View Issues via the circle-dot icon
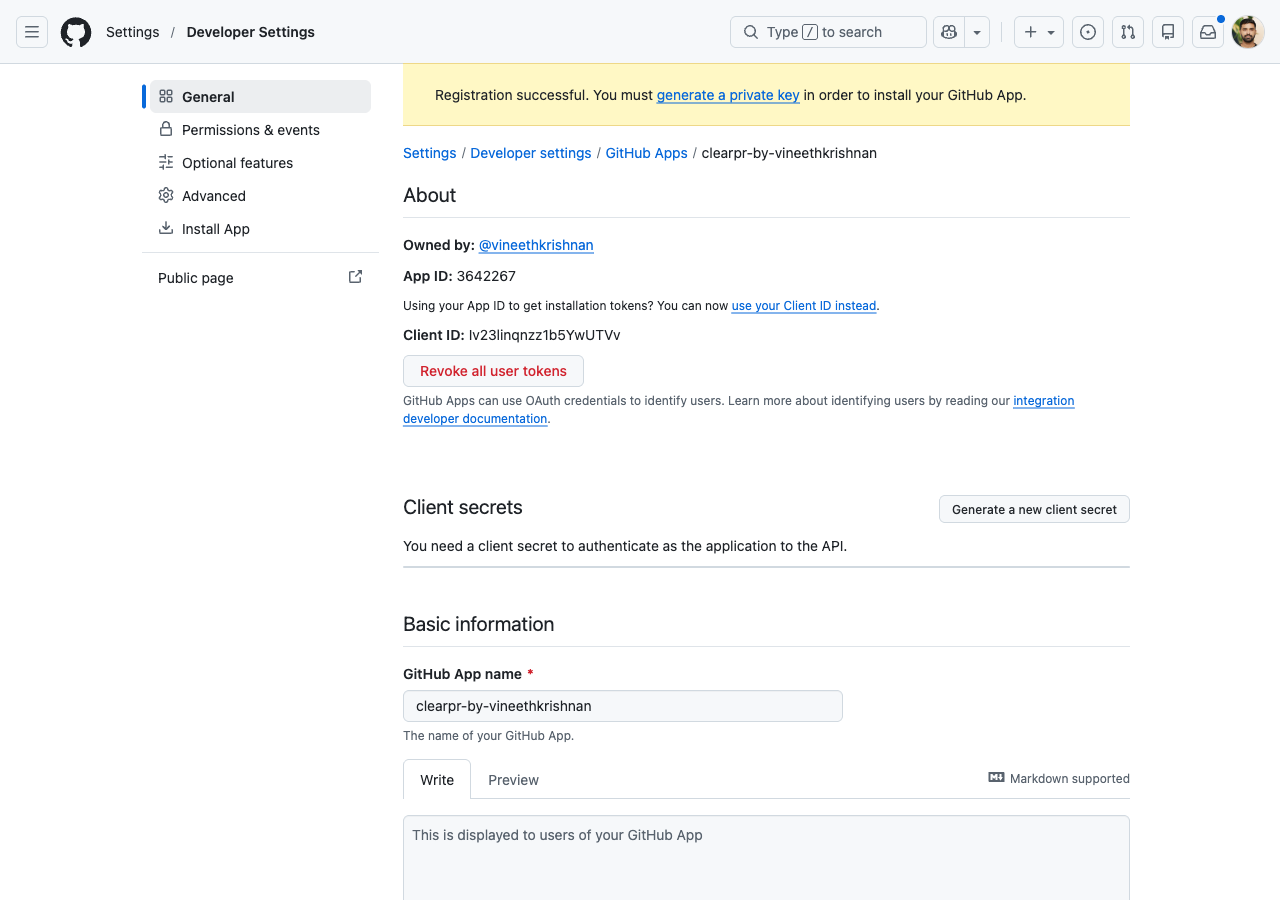The image size is (1280, 900). coord(1088,32)
